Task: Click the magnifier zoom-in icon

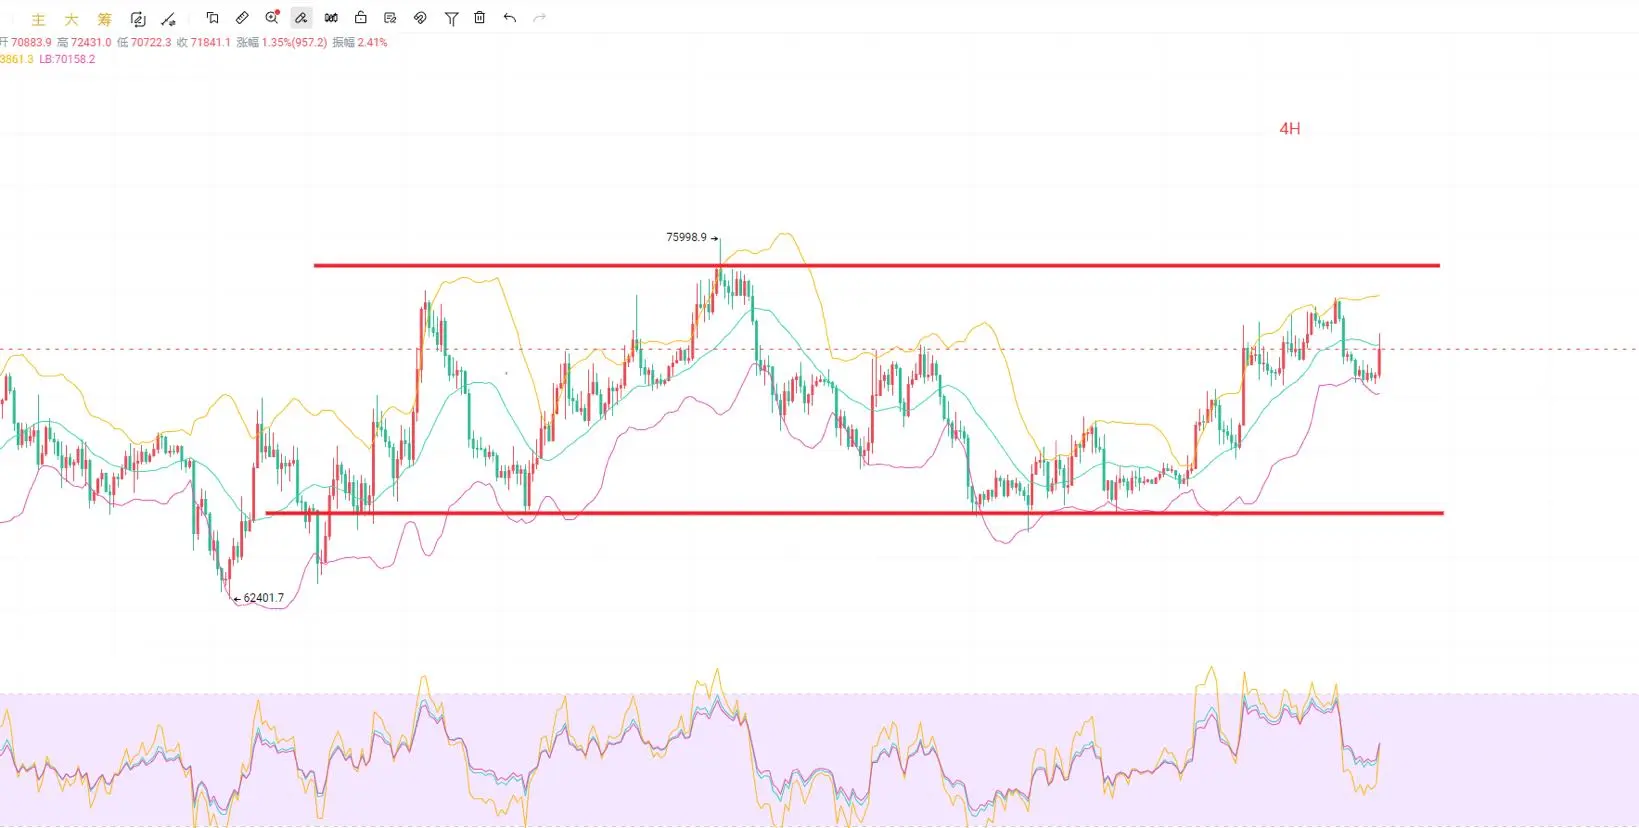Action: tap(272, 18)
